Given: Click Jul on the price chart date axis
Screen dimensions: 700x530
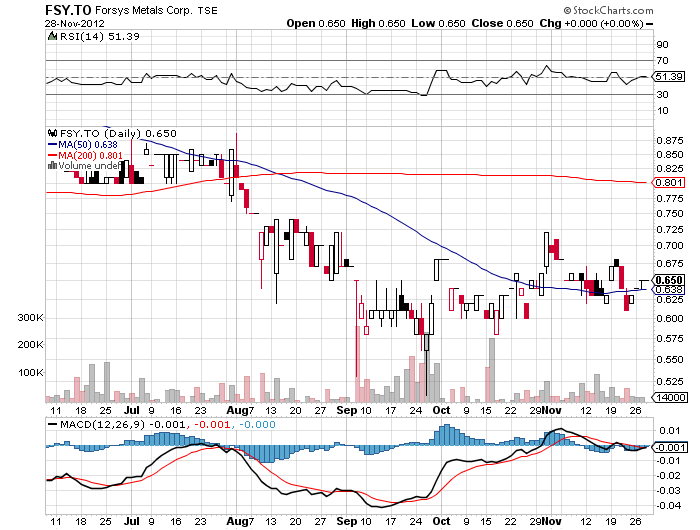Looking at the screenshot, I should coord(132,410).
